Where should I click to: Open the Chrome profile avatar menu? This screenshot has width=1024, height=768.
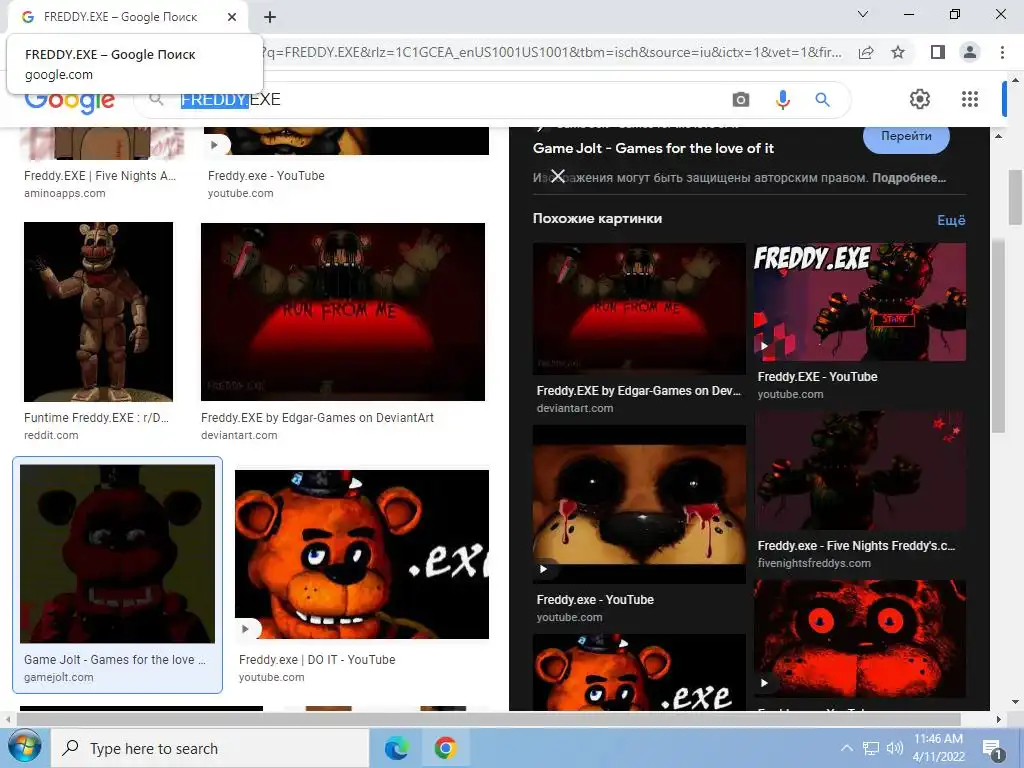(x=970, y=52)
